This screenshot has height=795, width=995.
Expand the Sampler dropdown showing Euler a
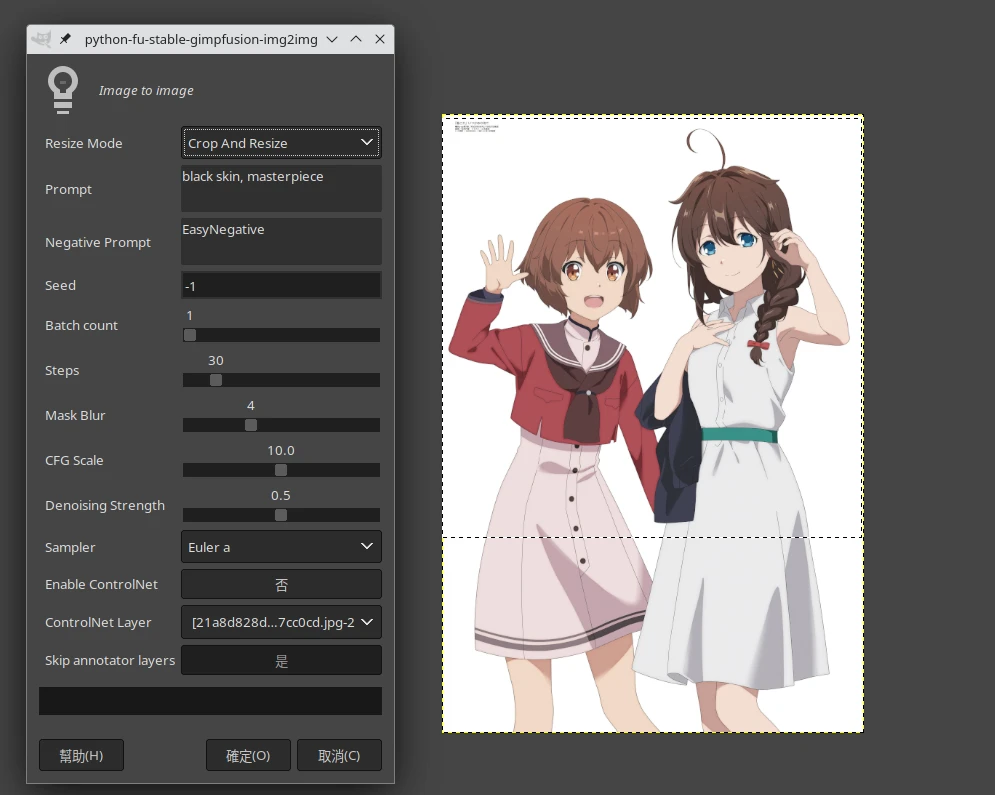click(x=281, y=547)
